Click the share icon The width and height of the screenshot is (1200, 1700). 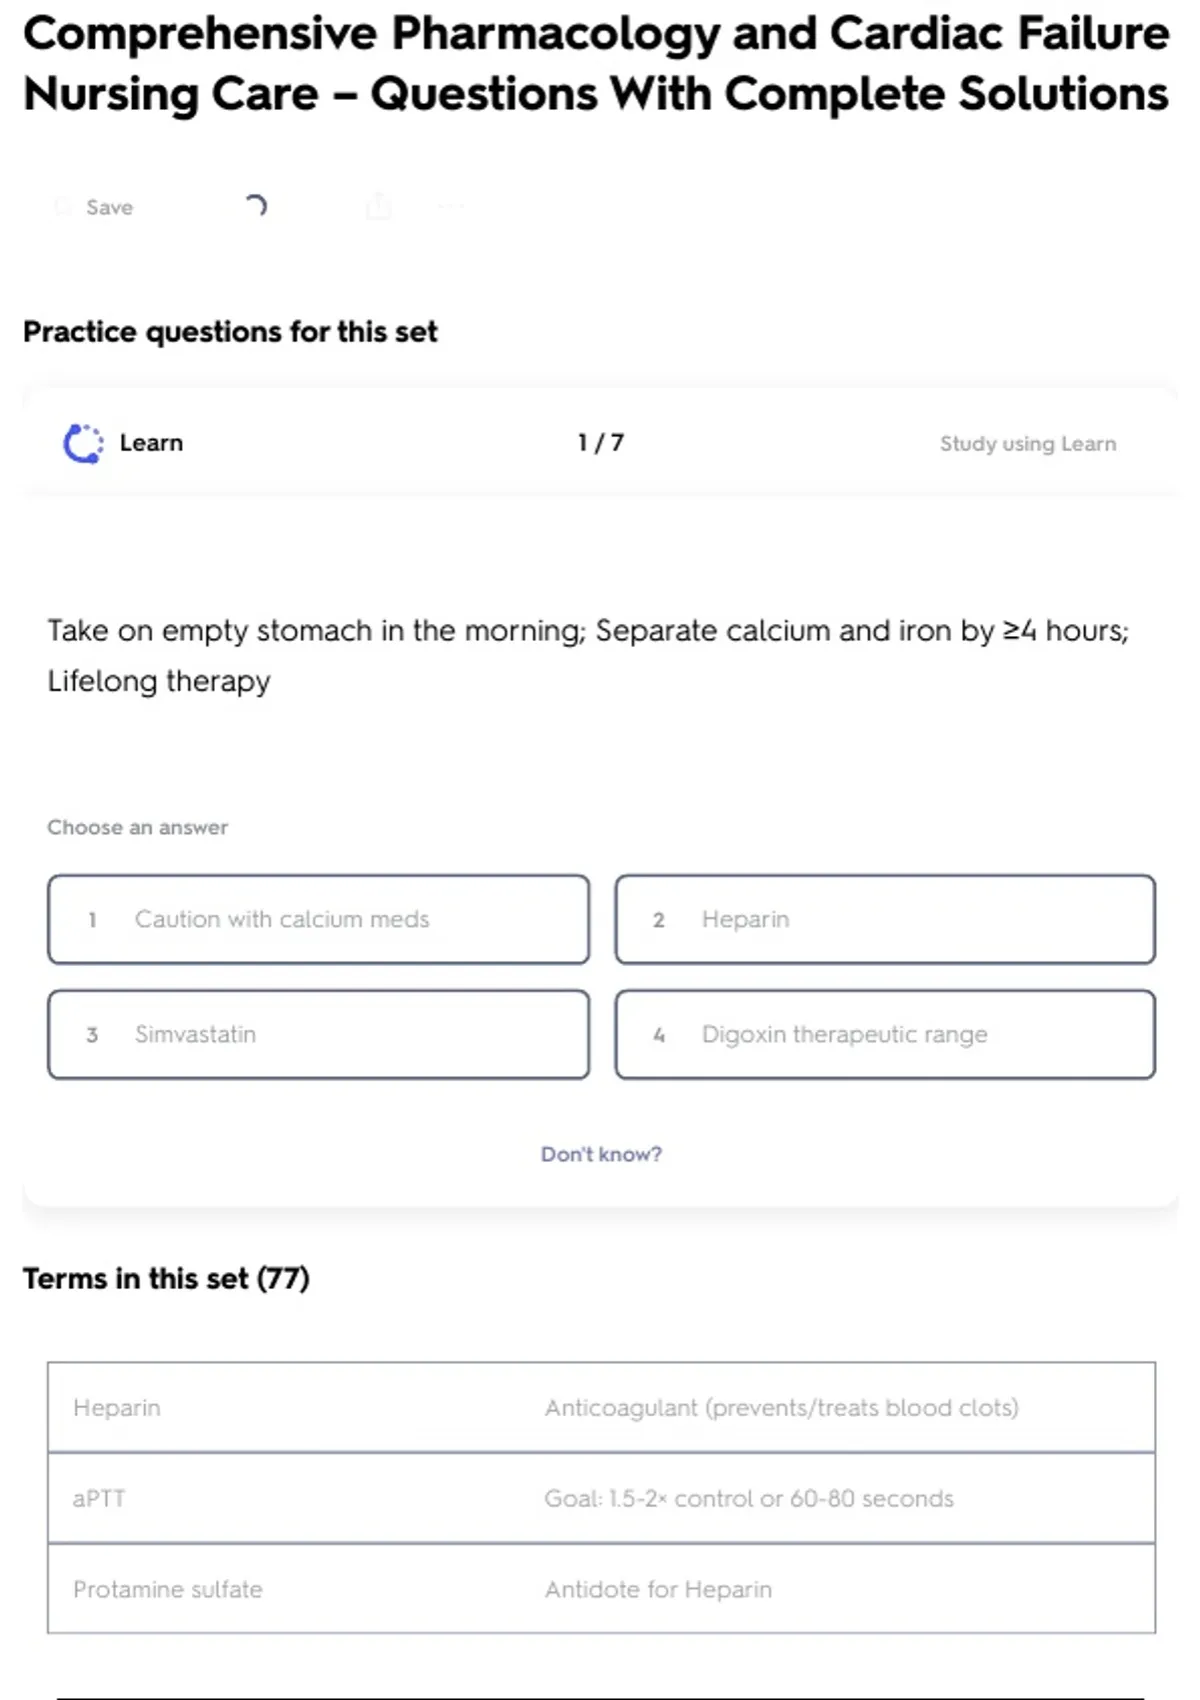pyautogui.click(x=379, y=207)
